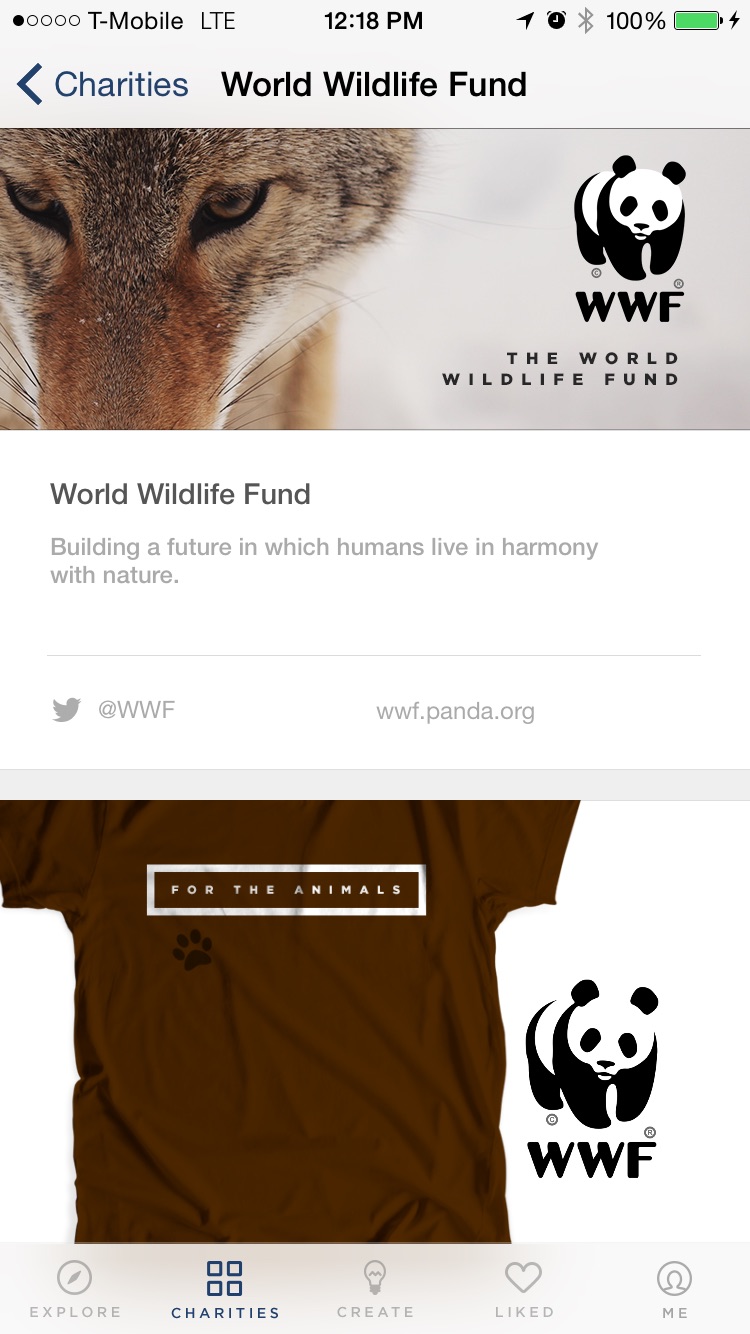Tap the Explore compass icon
The width and height of the screenshot is (750, 1334).
tap(75, 1277)
